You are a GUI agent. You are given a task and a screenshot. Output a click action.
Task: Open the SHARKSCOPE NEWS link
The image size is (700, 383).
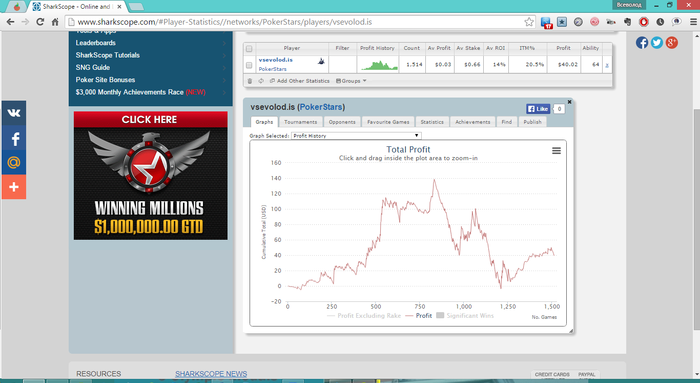[211, 374]
